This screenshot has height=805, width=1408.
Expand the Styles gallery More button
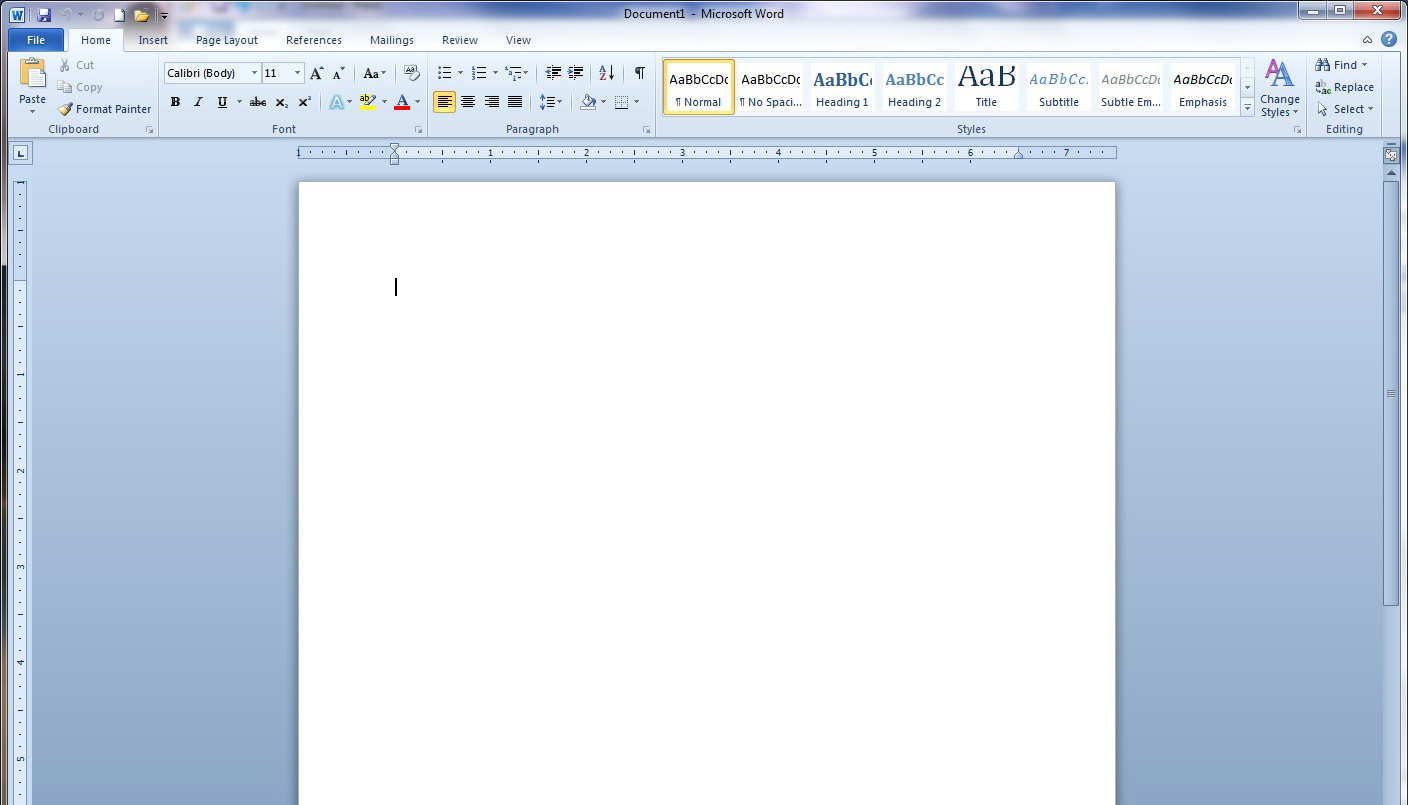[x=1247, y=108]
